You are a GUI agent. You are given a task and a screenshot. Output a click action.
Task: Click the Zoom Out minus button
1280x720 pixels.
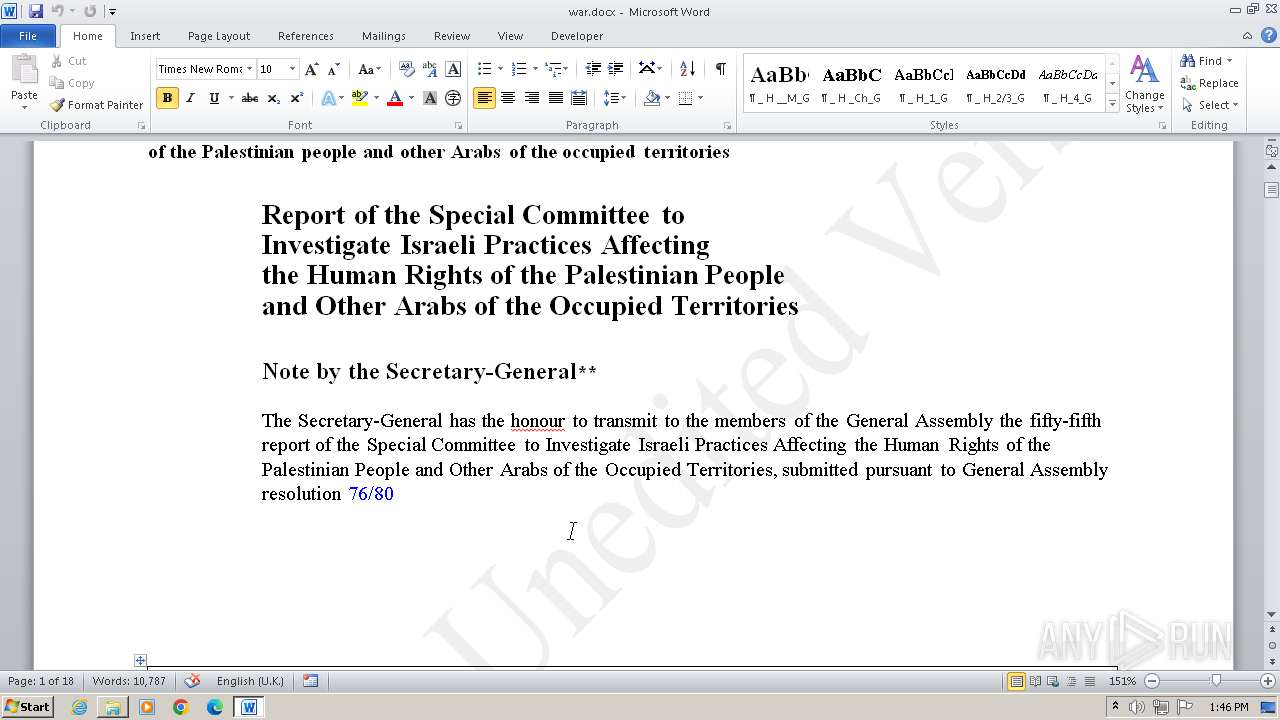tap(1151, 681)
